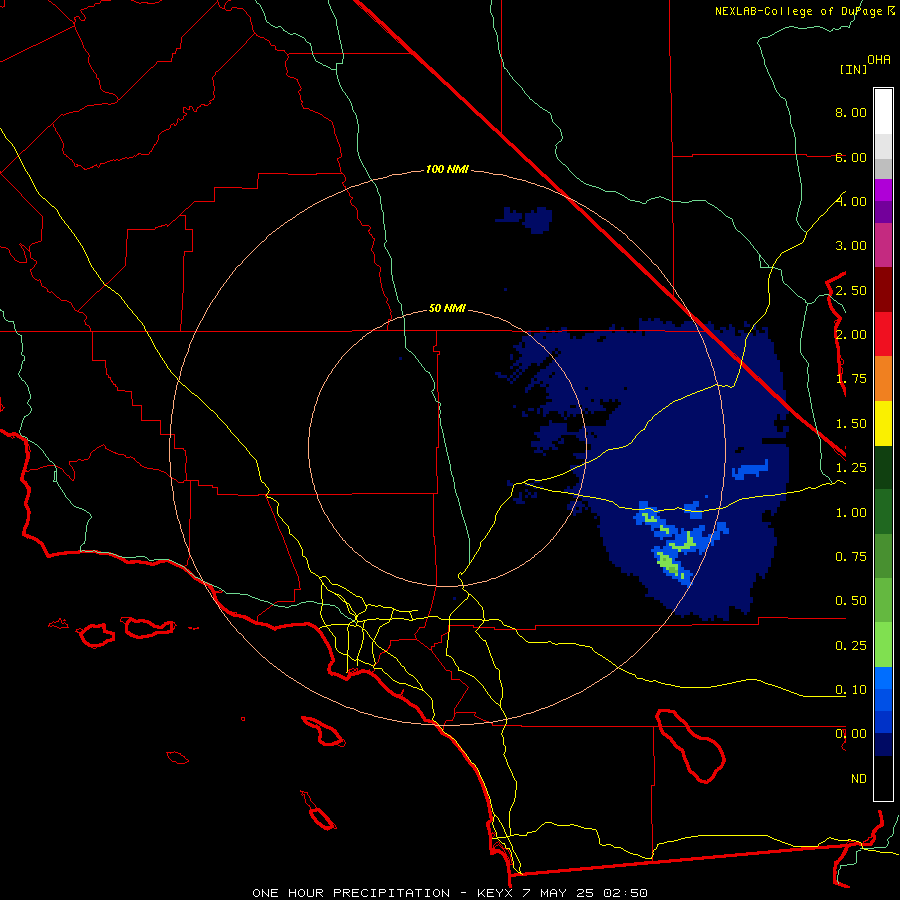Click the 1.50 scale value
Viewport: 900px width, 900px height.
pos(851,424)
